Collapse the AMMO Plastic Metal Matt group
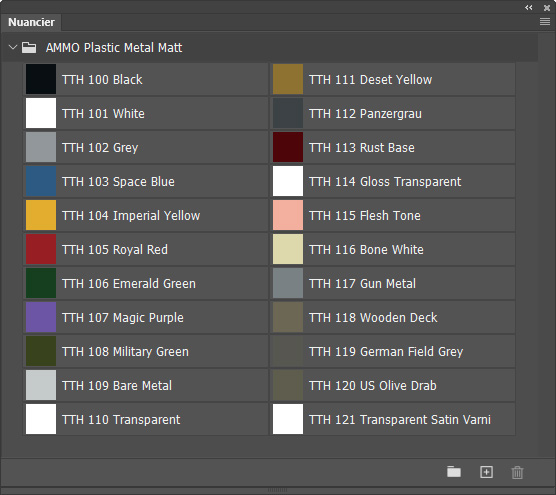This screenshot has height=495, width=556. [13, 47]
